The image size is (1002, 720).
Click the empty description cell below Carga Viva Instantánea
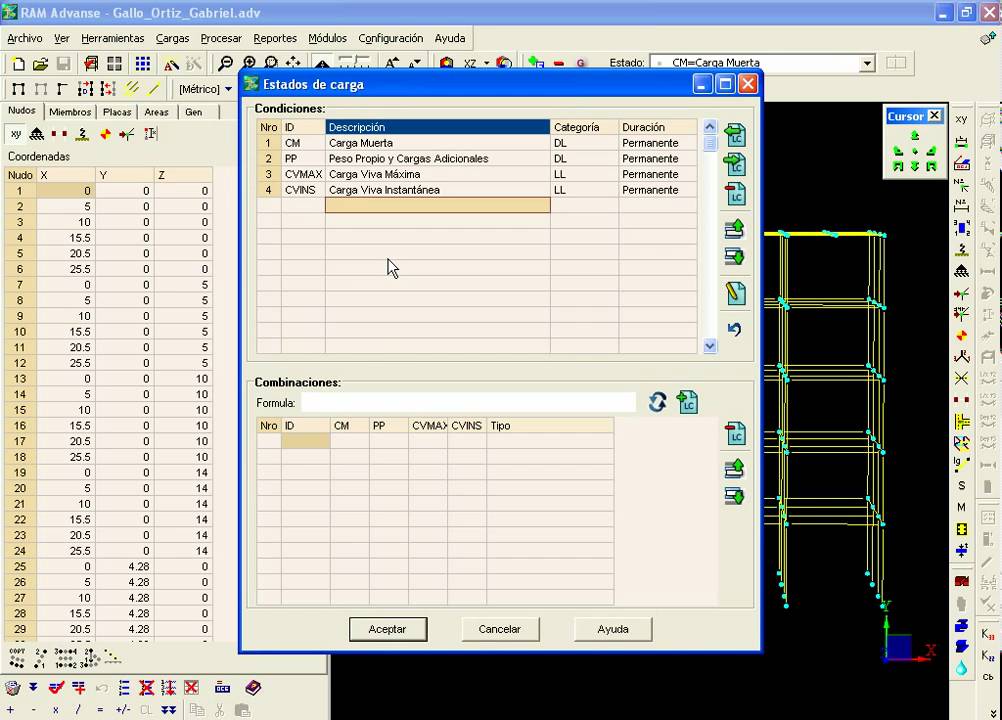[x=438, y=205]
